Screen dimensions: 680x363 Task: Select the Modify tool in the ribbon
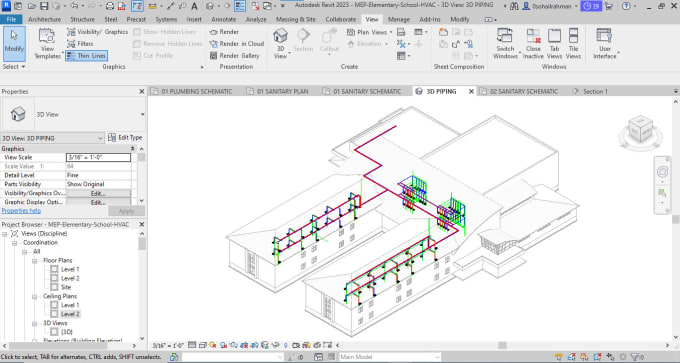(x=14, y=43)
